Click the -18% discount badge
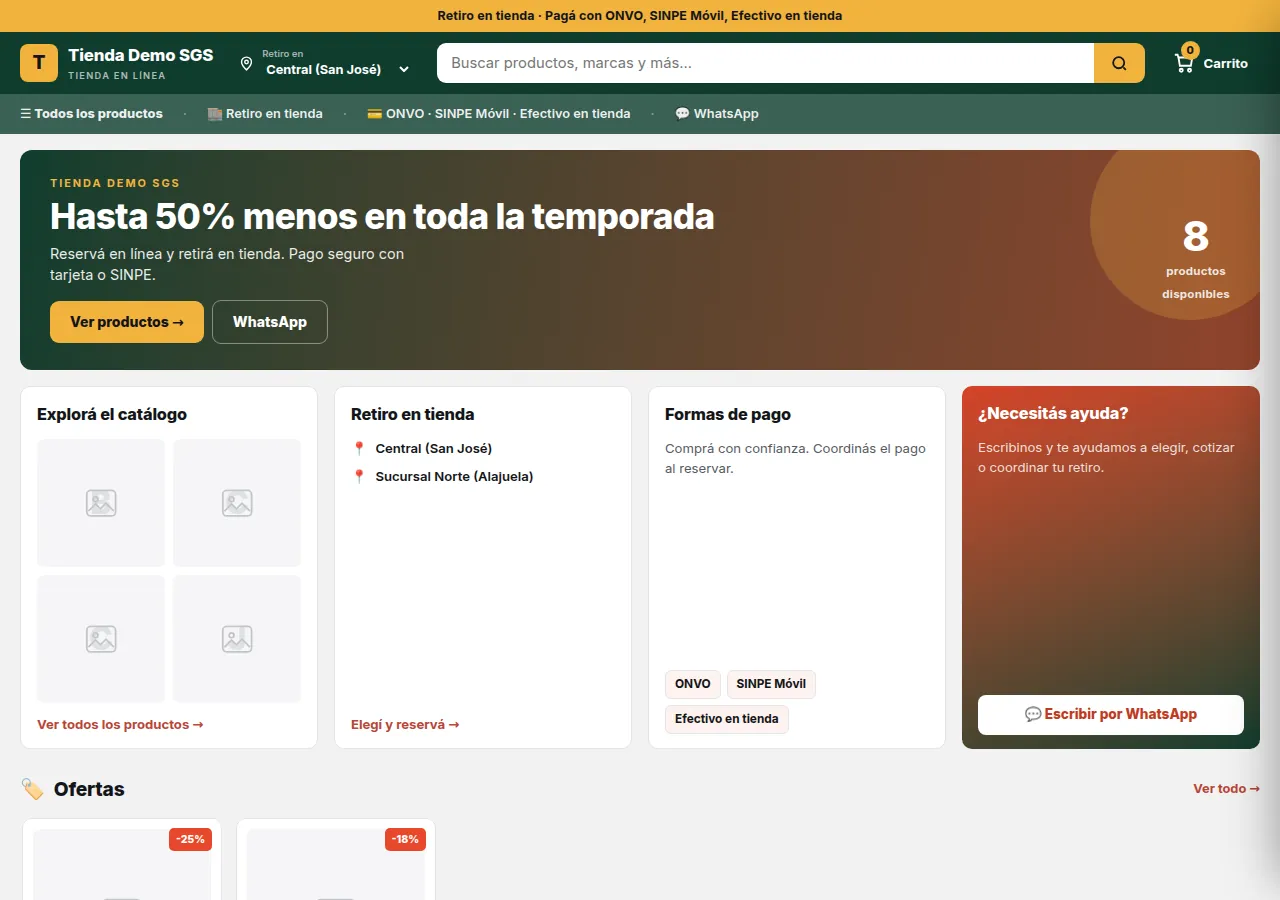Viewport: 1280px width, 900px height. tap(405, 840)
